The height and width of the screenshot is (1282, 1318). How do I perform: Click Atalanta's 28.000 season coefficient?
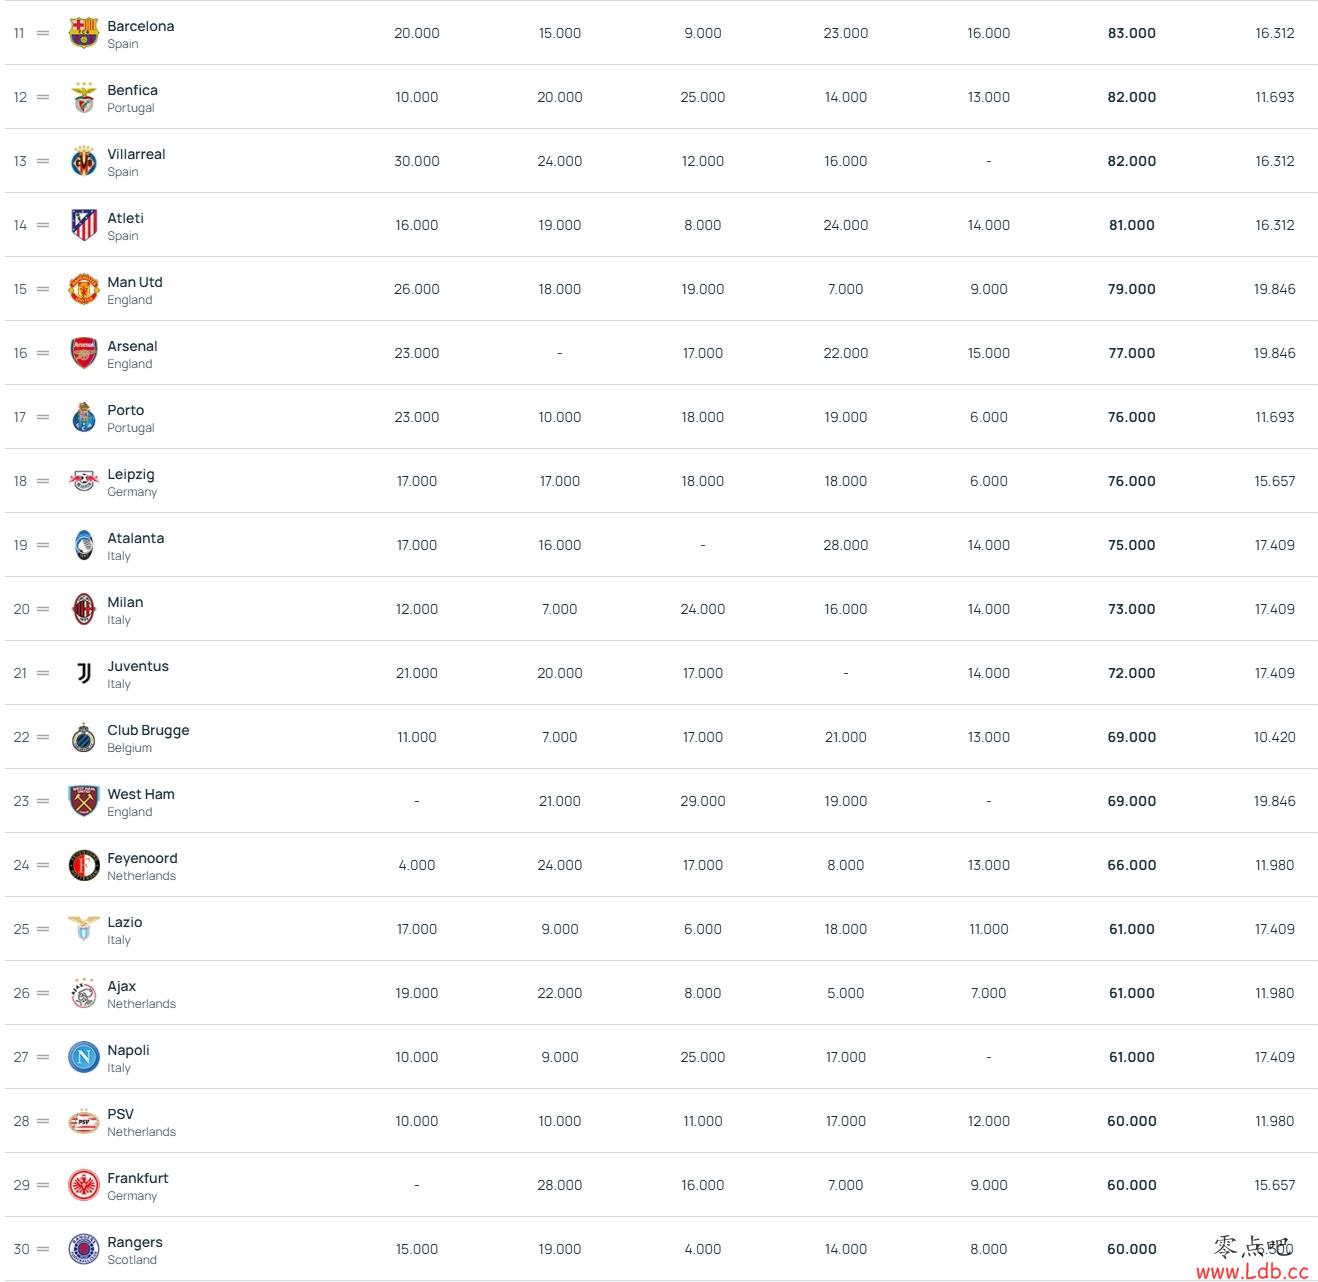pyautogui.click(x=846, y=545)
